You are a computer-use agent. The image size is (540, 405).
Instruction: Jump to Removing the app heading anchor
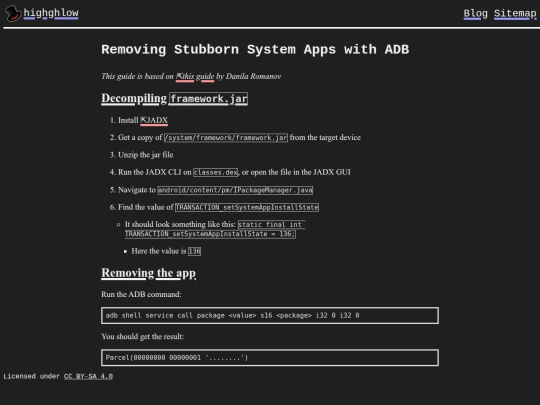148,273
